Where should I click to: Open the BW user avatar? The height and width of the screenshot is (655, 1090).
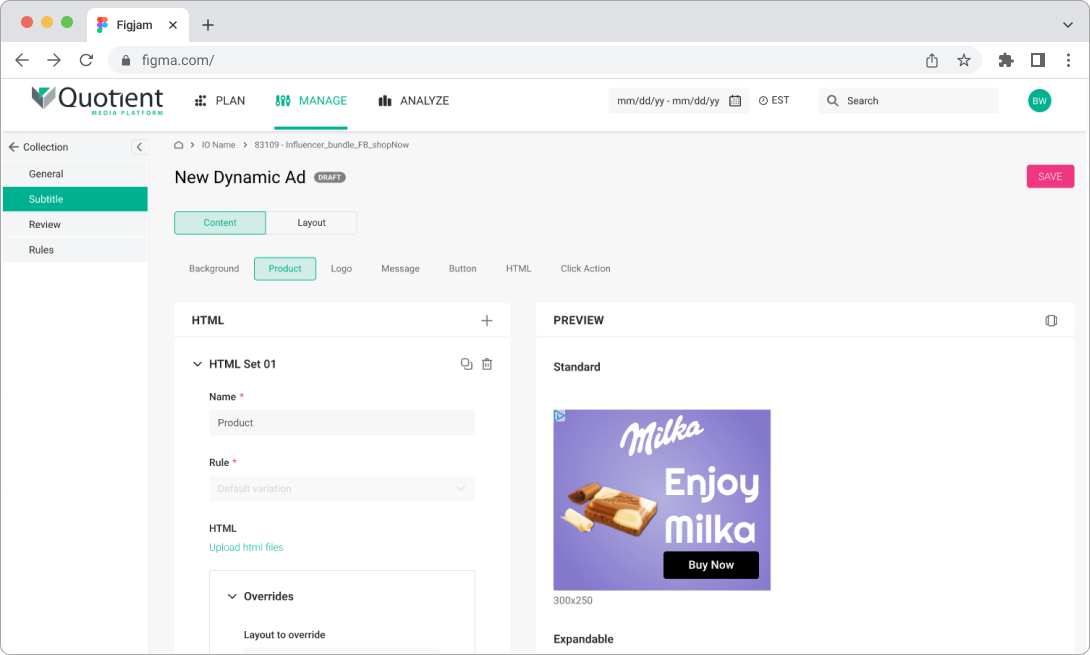point(1039,101)
